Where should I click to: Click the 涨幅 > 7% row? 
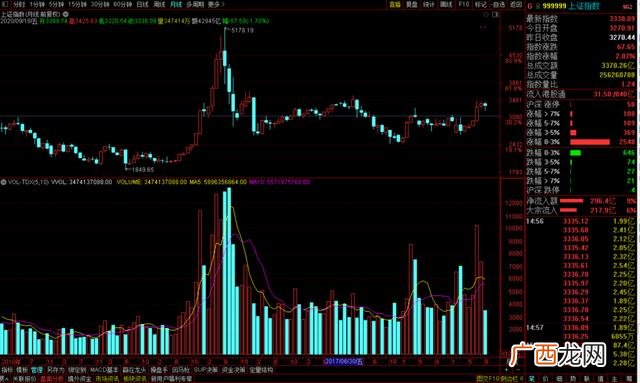[x=580, y=114]
